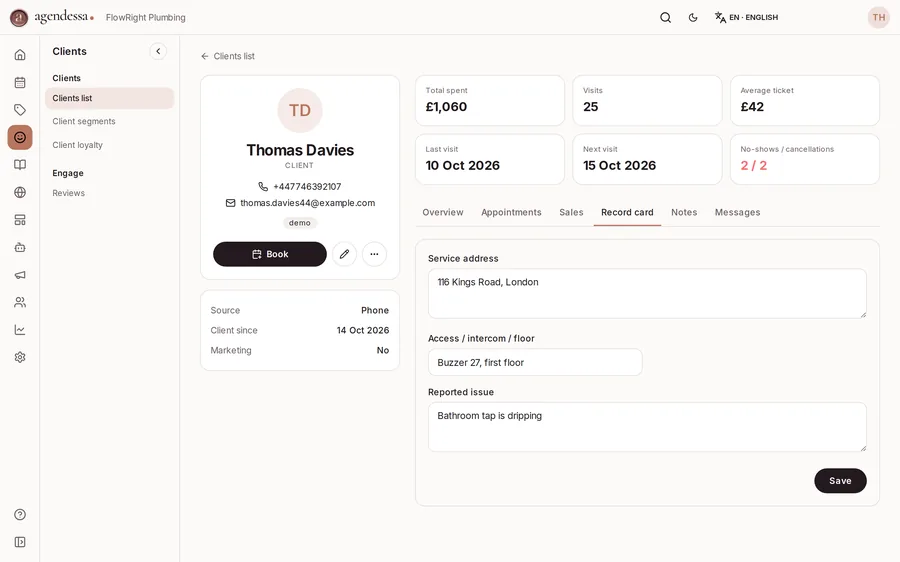Screen dimensions: 900x562
Task: Switch to the Appointments tab
Action: coord(511,212)
